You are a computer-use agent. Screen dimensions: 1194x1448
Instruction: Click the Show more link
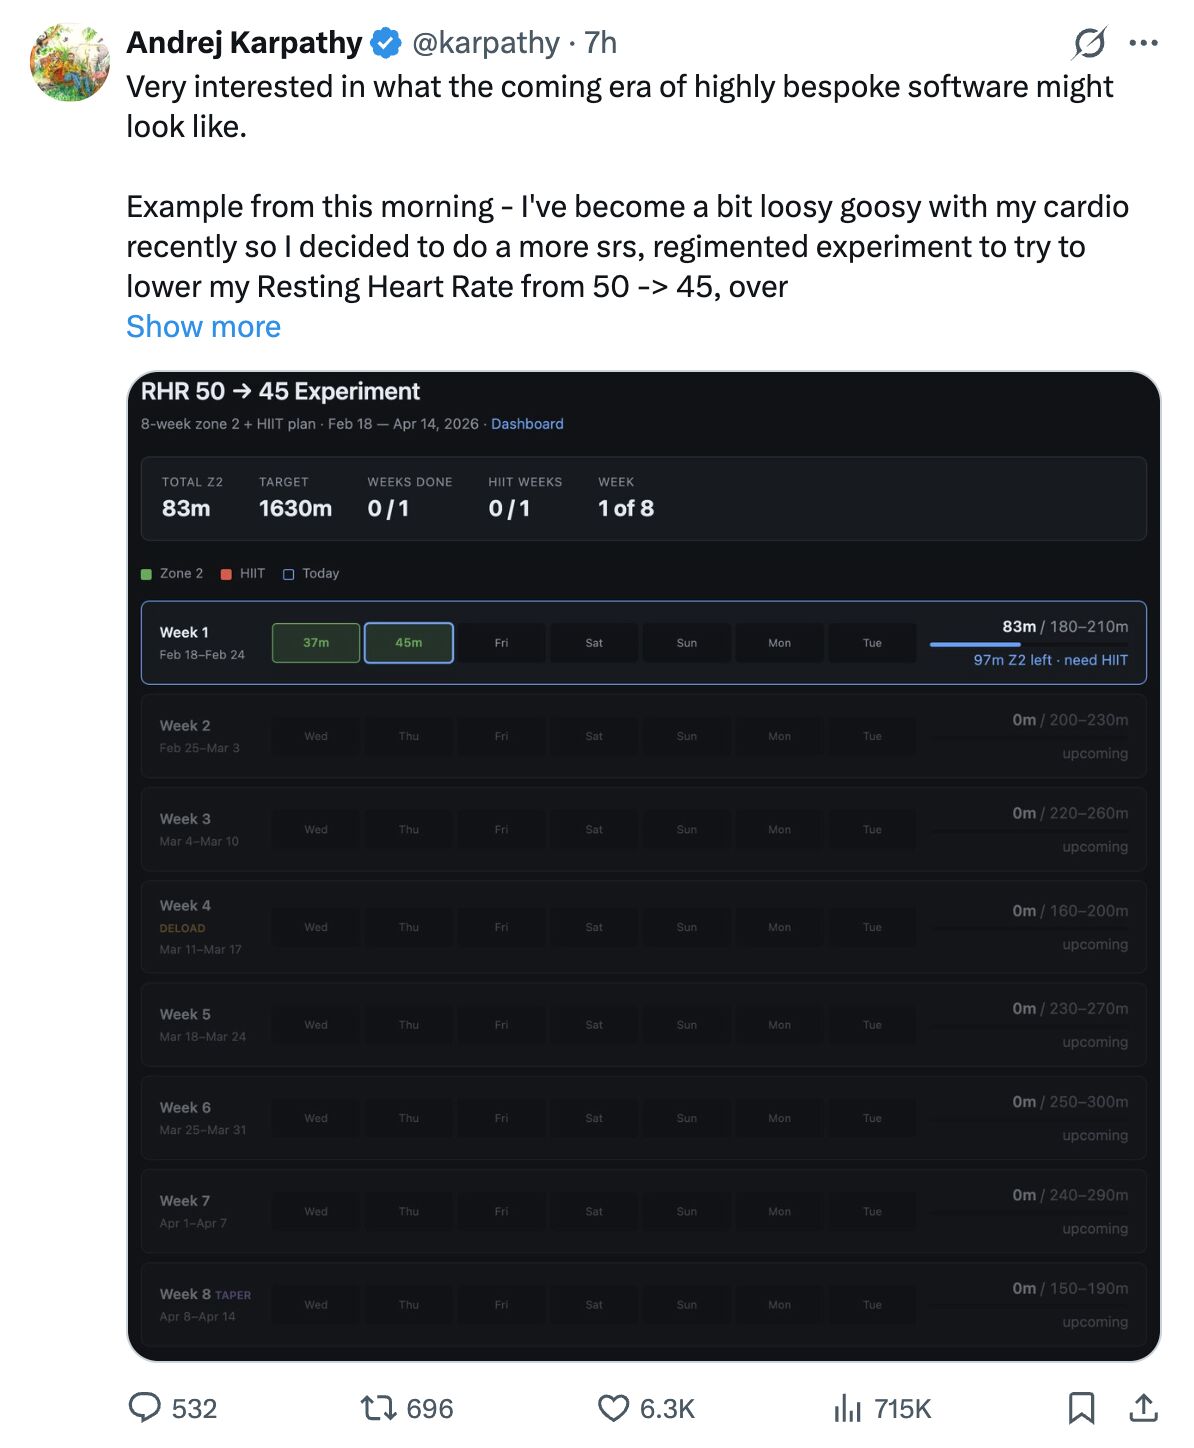(203, 326)
